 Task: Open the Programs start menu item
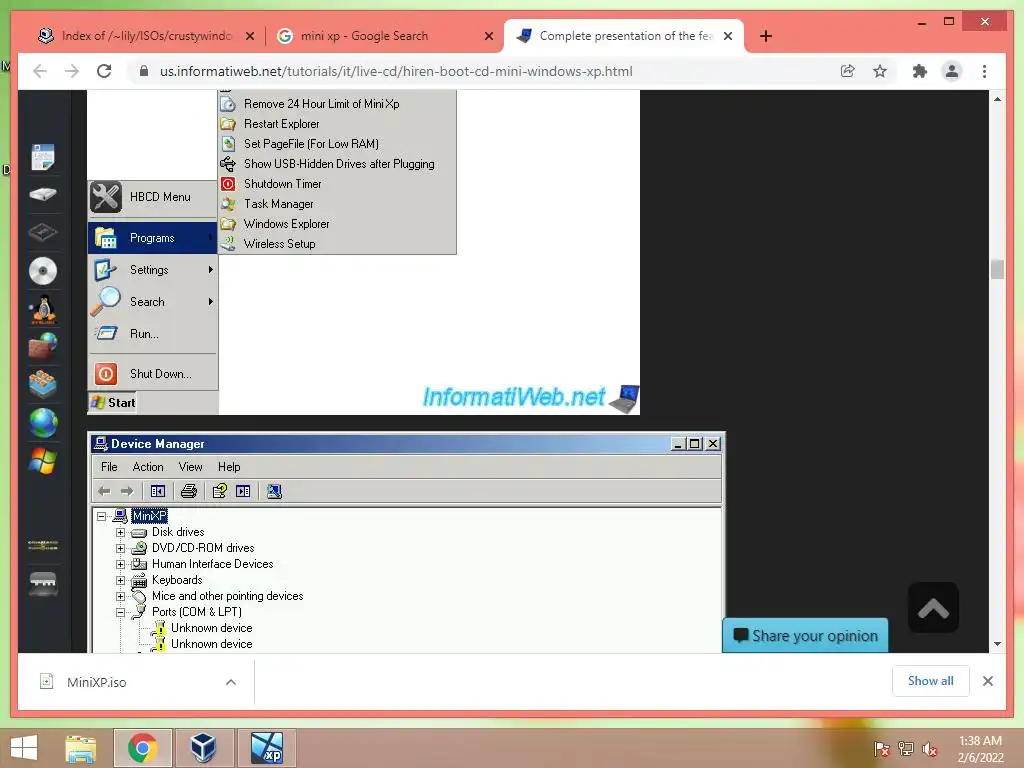153,238
